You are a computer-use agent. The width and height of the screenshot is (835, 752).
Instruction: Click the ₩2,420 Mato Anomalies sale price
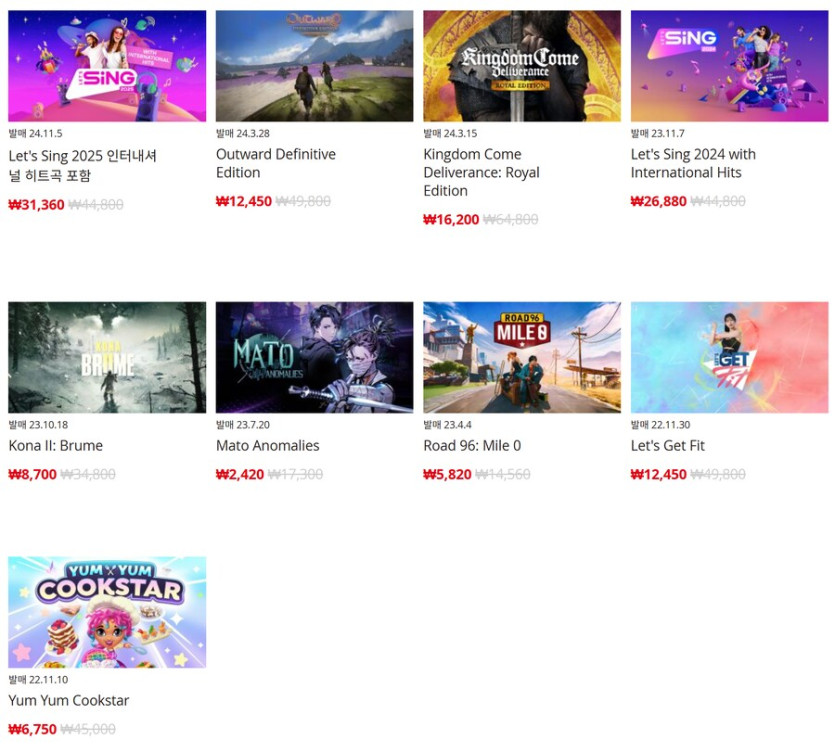click(240, 475)
